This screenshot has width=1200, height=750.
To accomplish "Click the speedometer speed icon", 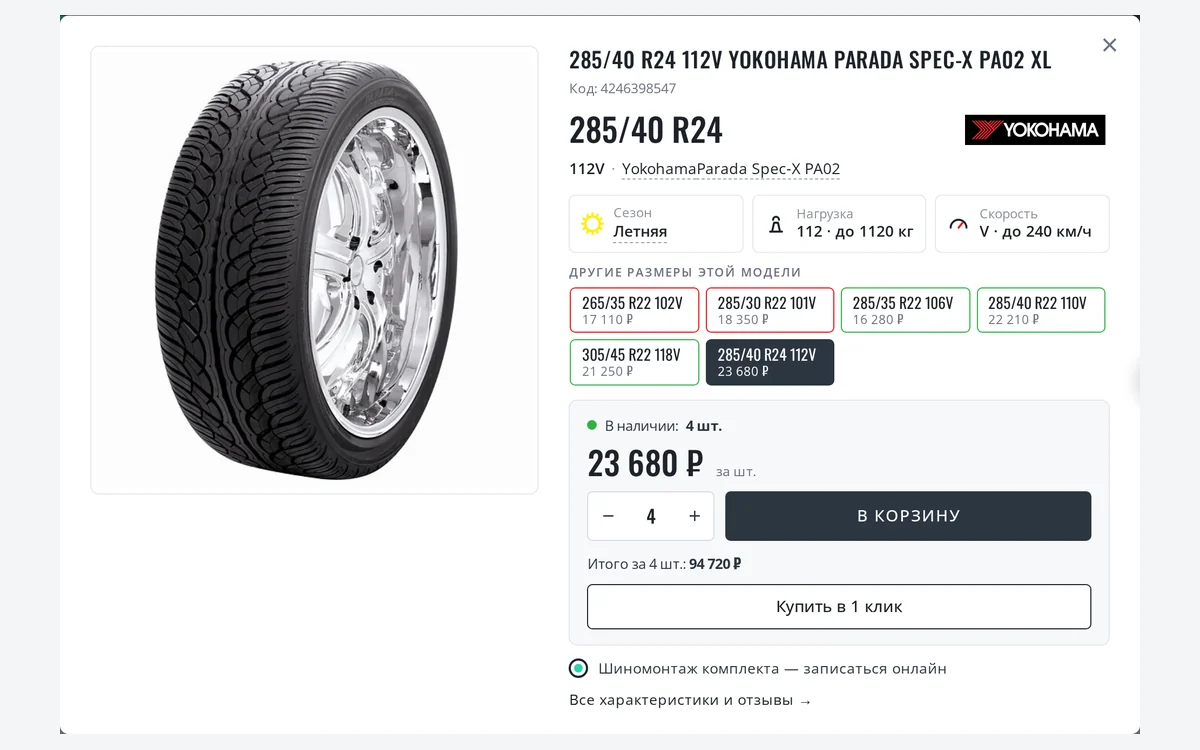I will (959, 224).
